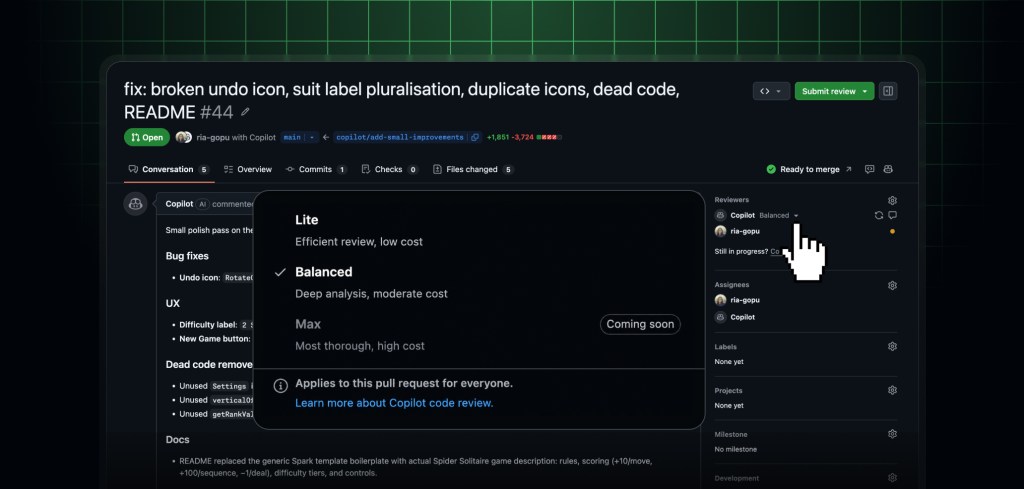Click the UX heading in the comment
1024x489 pixels.
pyautogui.click(x=172, y=304)
